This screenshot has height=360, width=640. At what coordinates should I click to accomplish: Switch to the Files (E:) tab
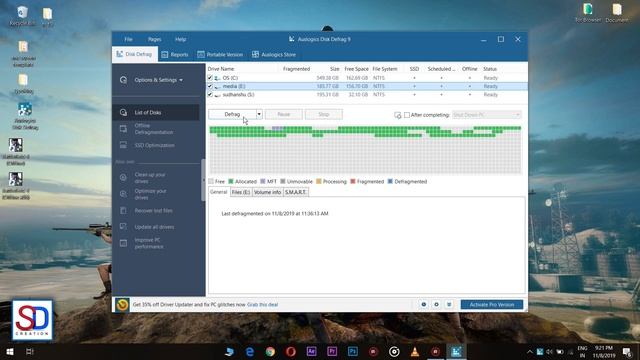[241, 192]
